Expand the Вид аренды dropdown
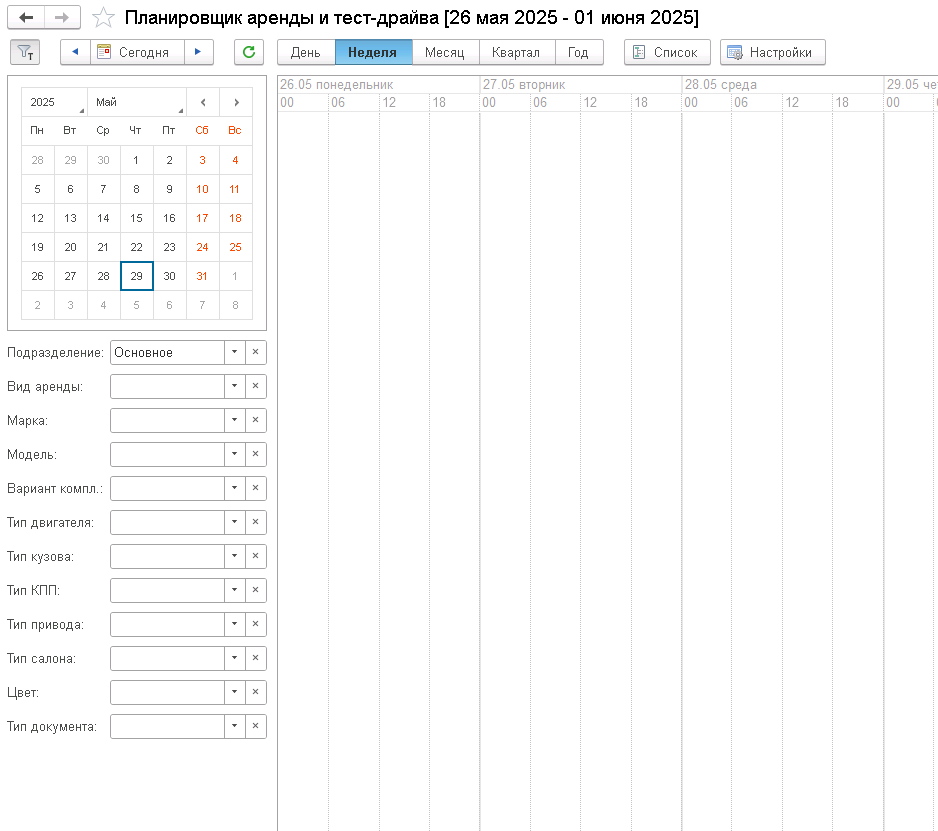 234,386
